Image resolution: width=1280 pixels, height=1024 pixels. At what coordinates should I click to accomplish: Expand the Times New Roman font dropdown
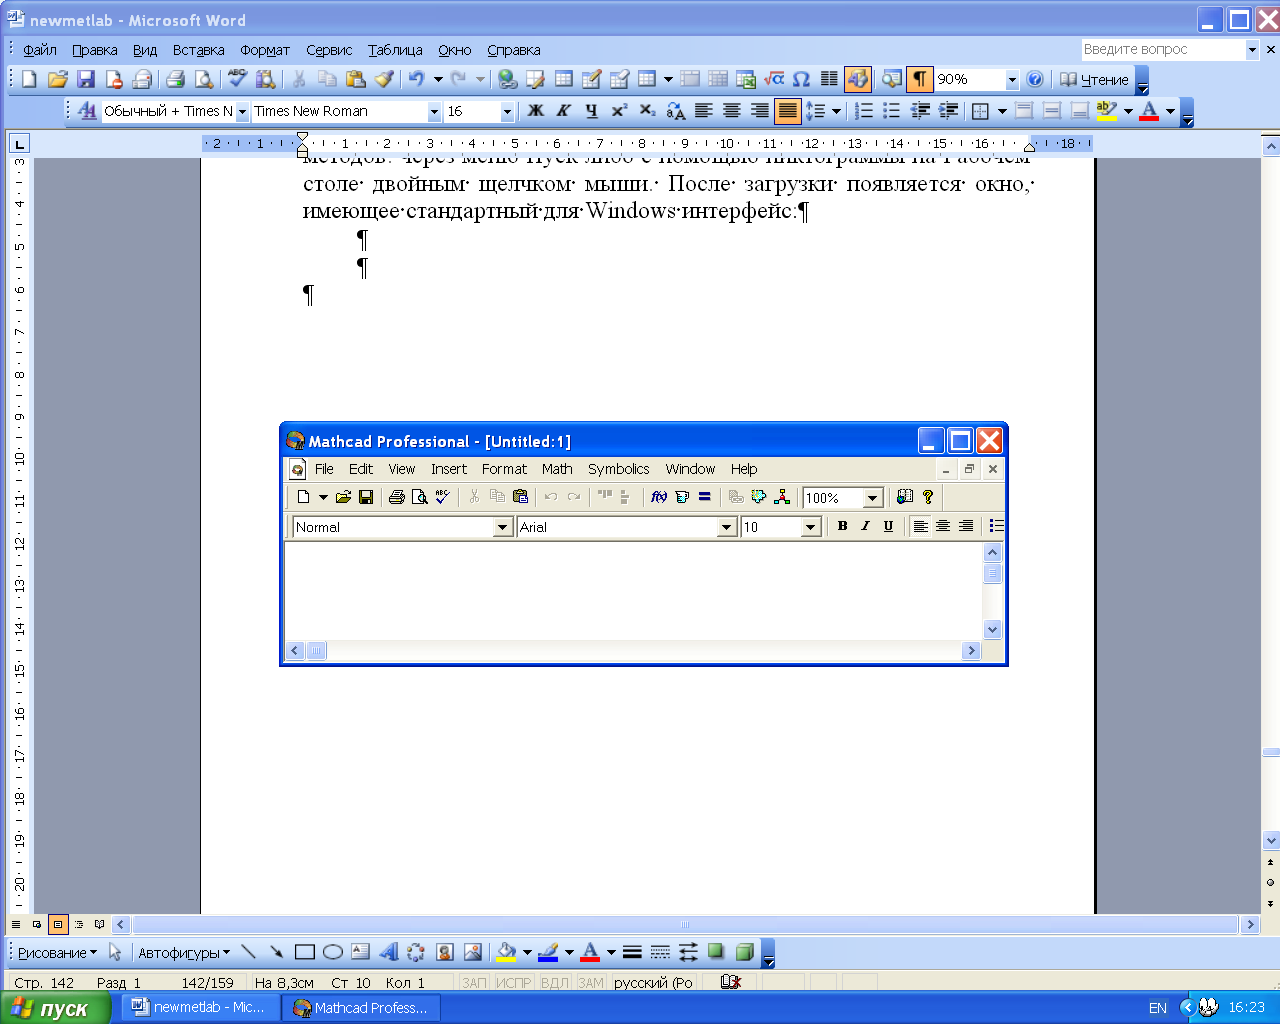434,112
